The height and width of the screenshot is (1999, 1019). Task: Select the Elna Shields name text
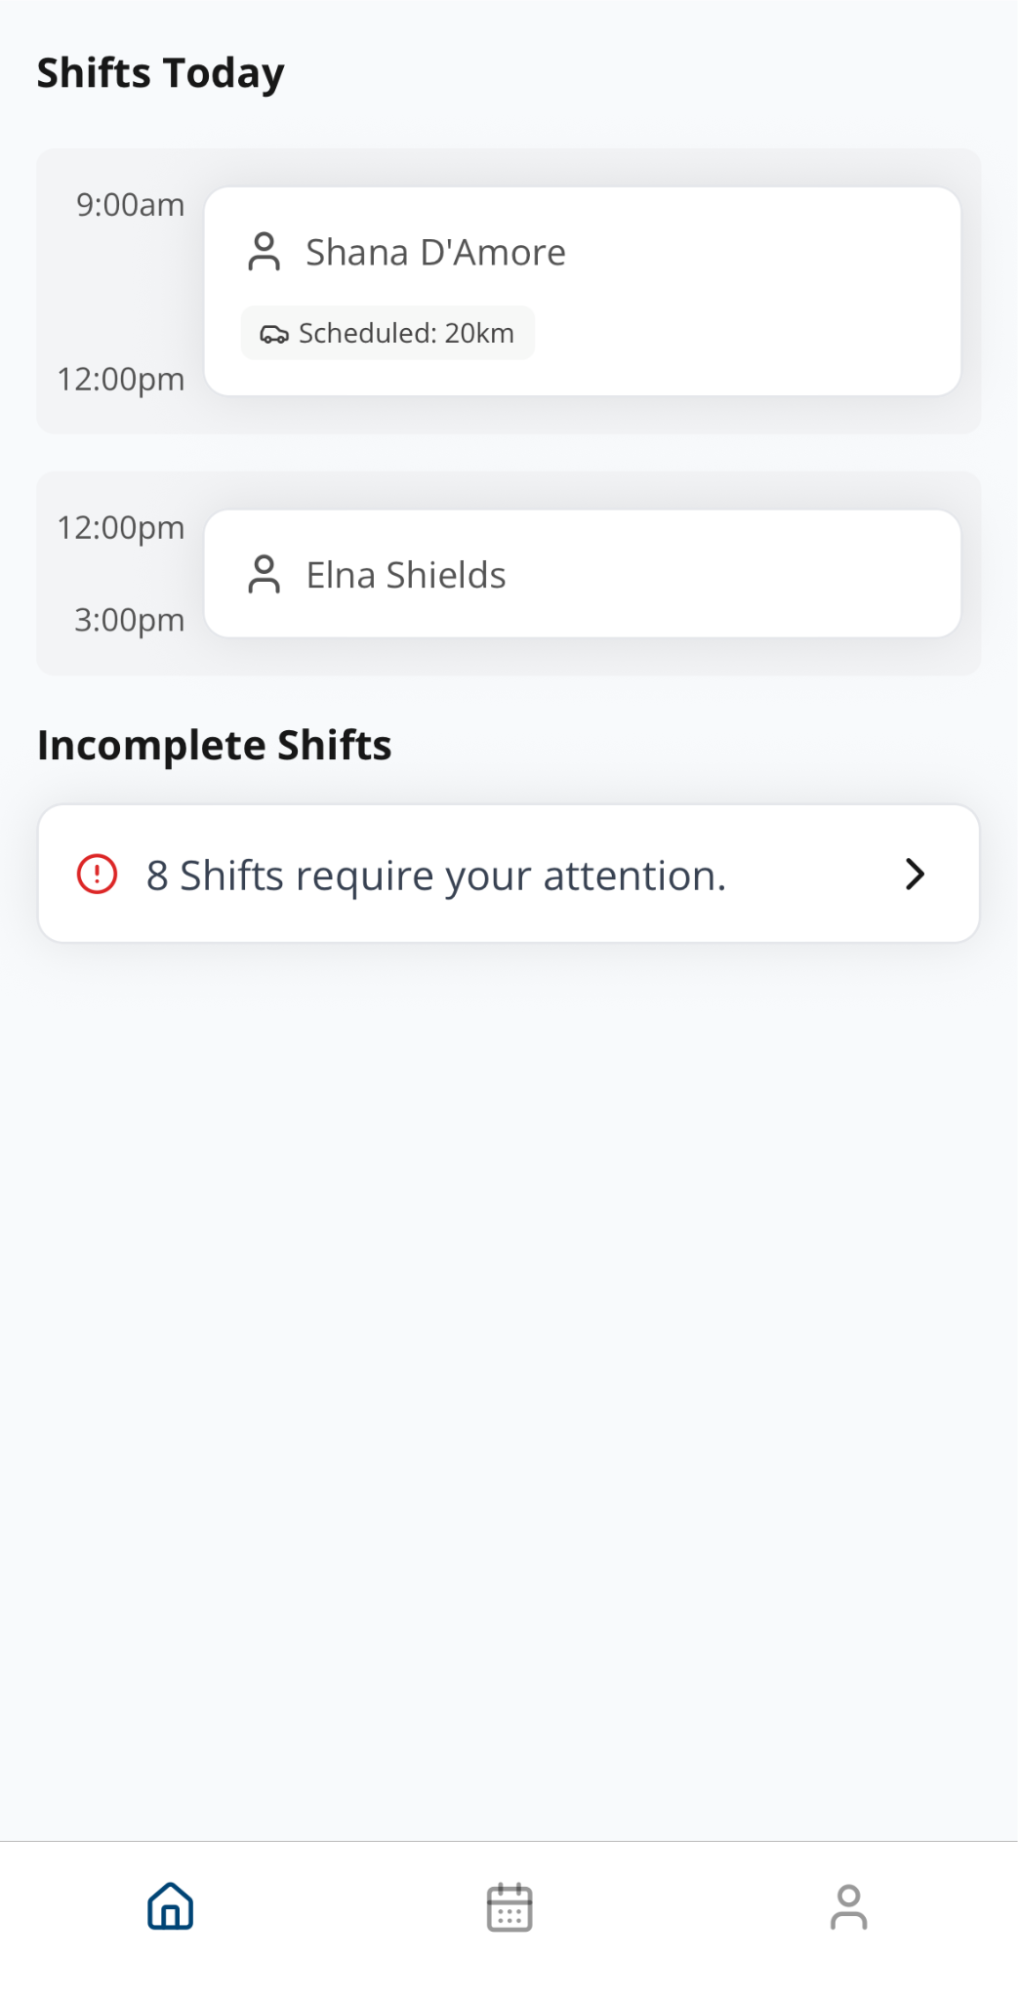[x=405, y=576]
